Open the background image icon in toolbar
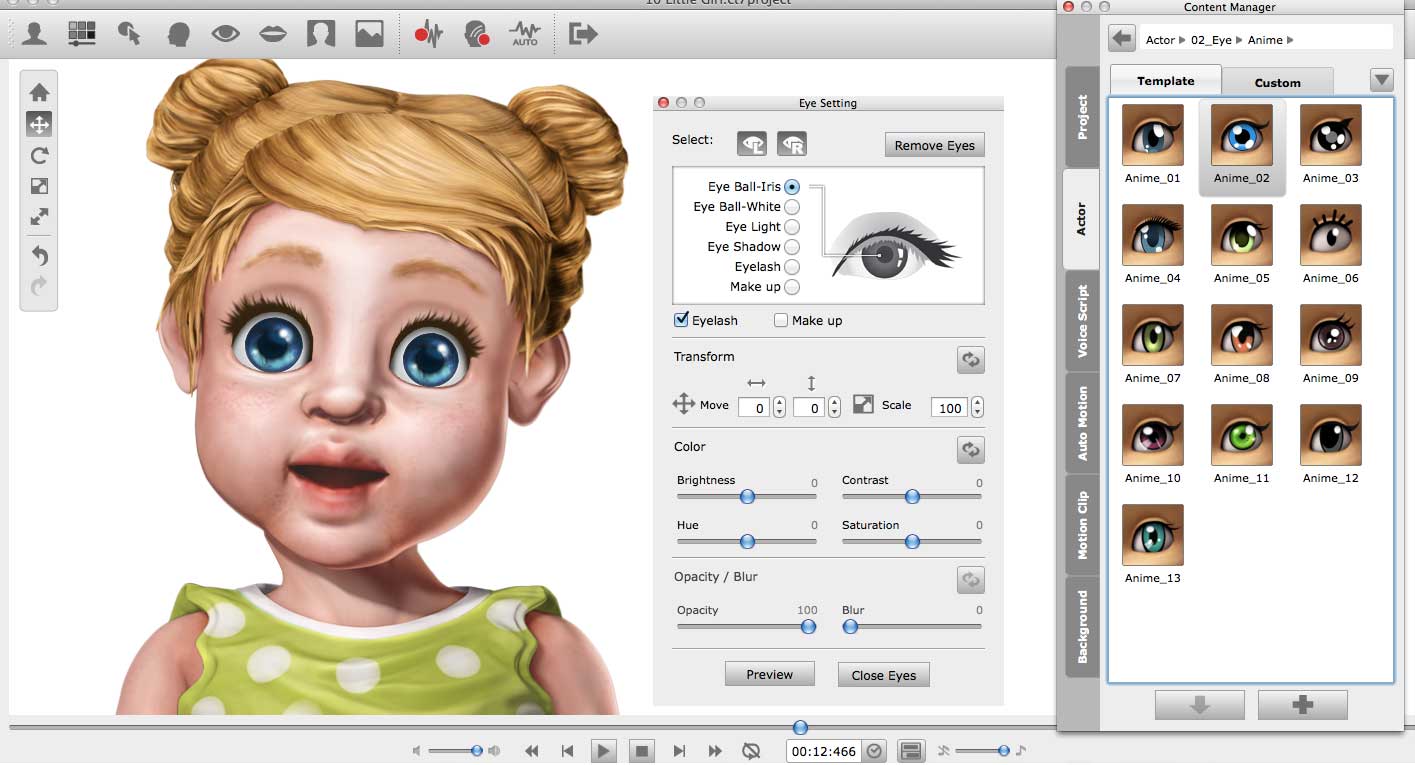This screenshot has height=765, width=1415. tap(369, 34)
